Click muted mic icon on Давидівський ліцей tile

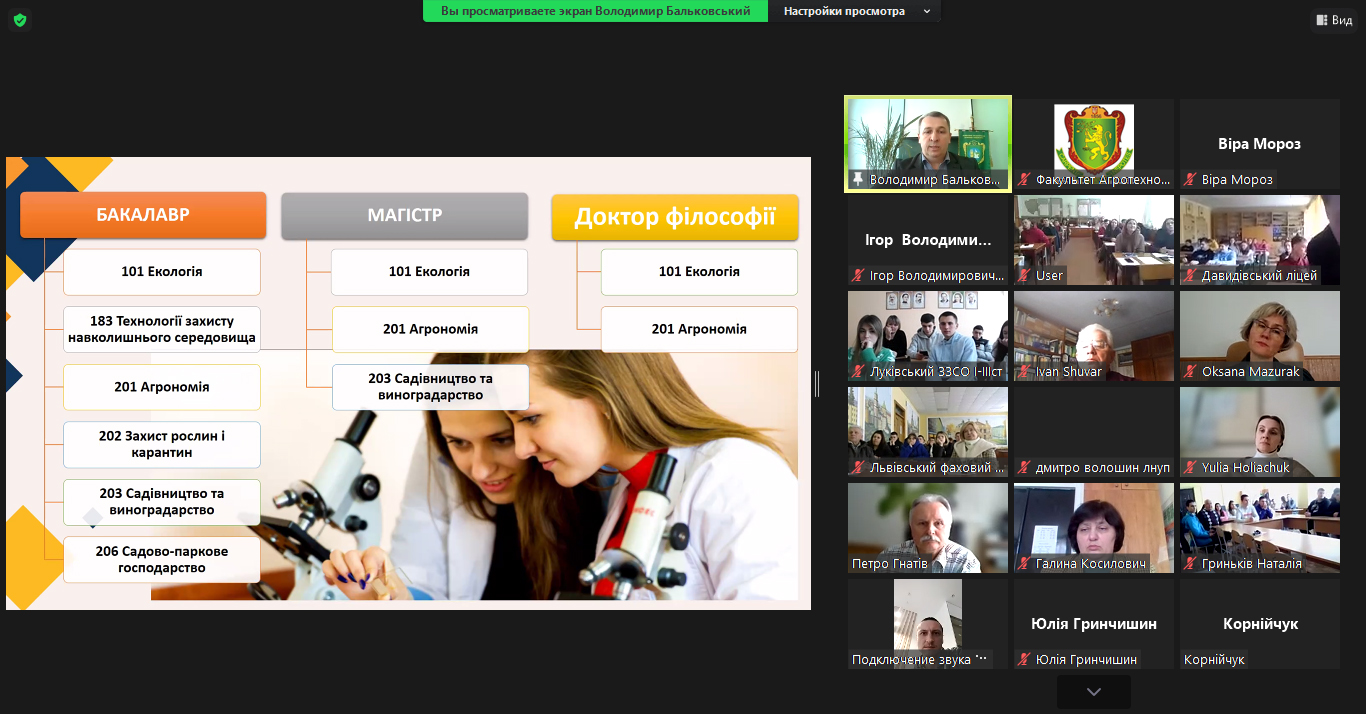click(x=1190, y=276)
